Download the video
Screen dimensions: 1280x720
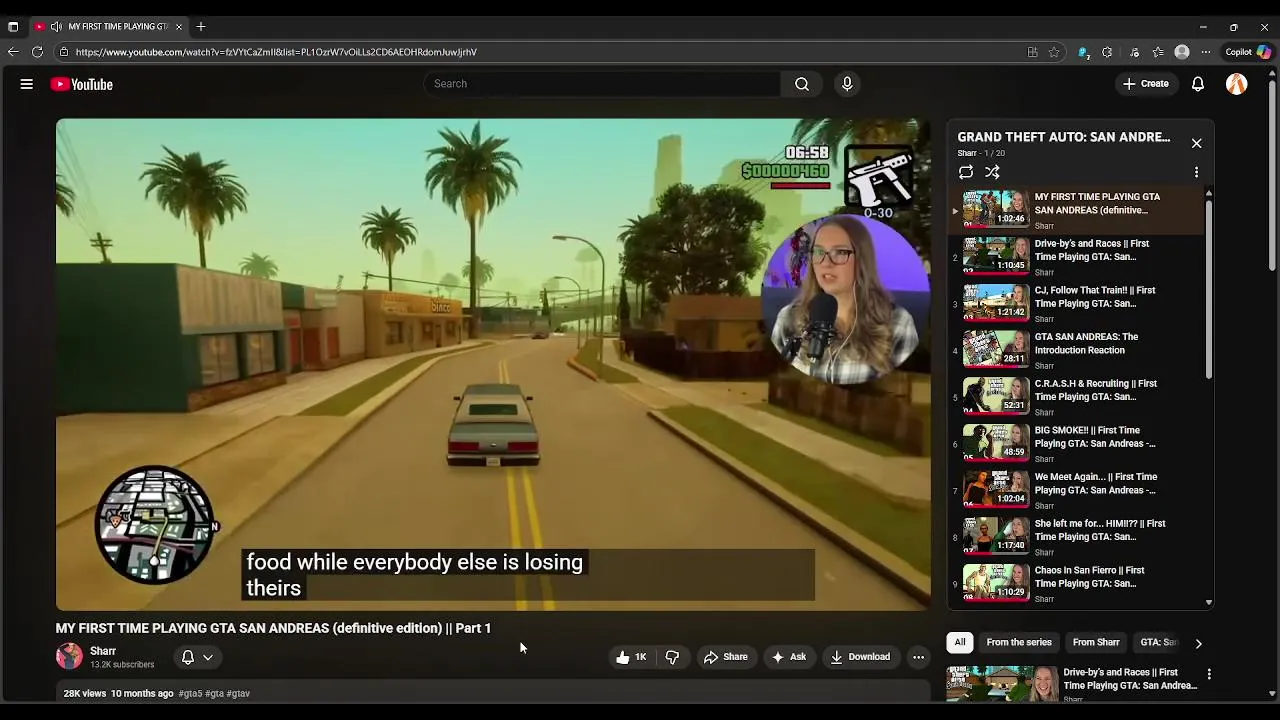[x=860, y=657]
